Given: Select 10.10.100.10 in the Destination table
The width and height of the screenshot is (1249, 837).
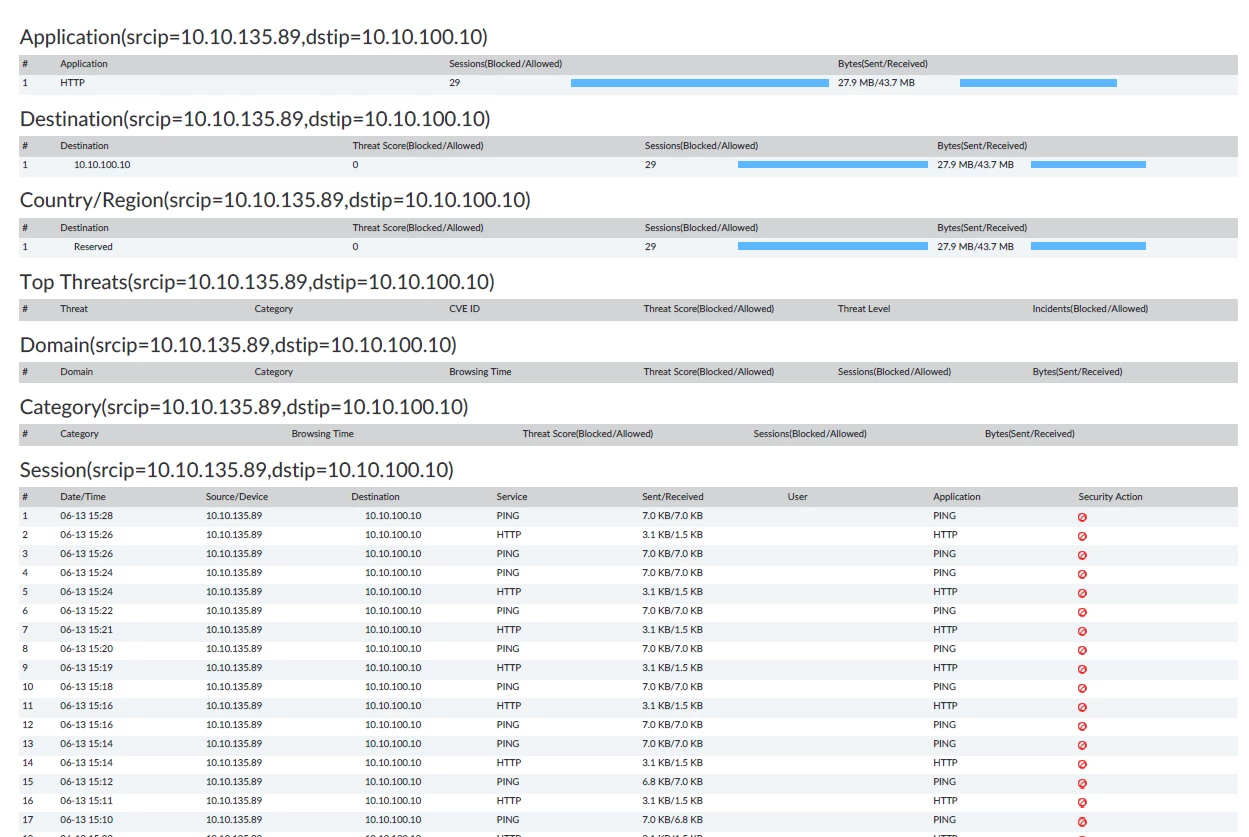Looking at the screenshot, I should 102,165.
